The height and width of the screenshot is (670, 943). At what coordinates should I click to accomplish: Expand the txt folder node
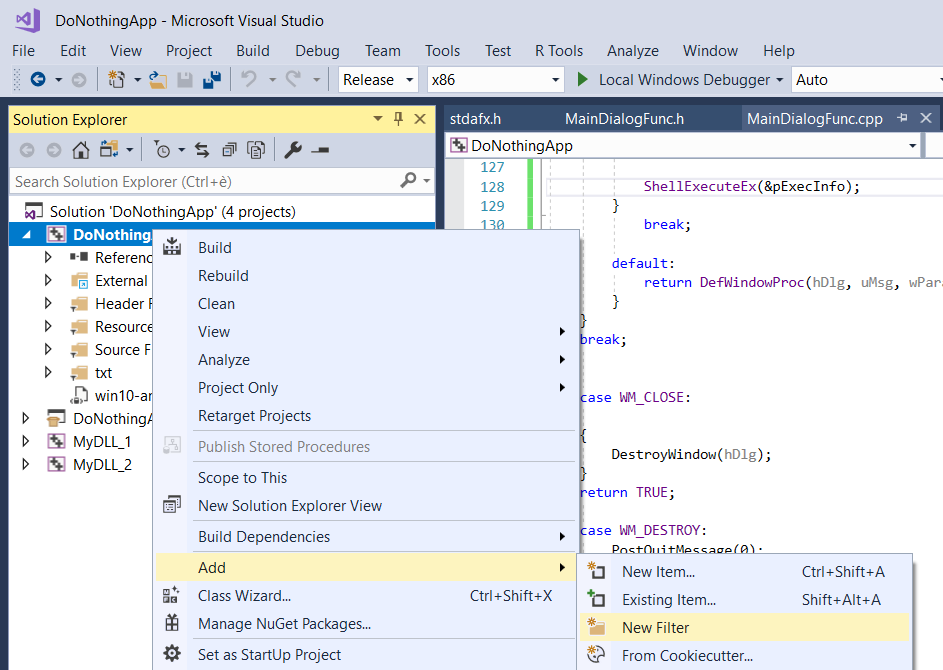(49, 372)
